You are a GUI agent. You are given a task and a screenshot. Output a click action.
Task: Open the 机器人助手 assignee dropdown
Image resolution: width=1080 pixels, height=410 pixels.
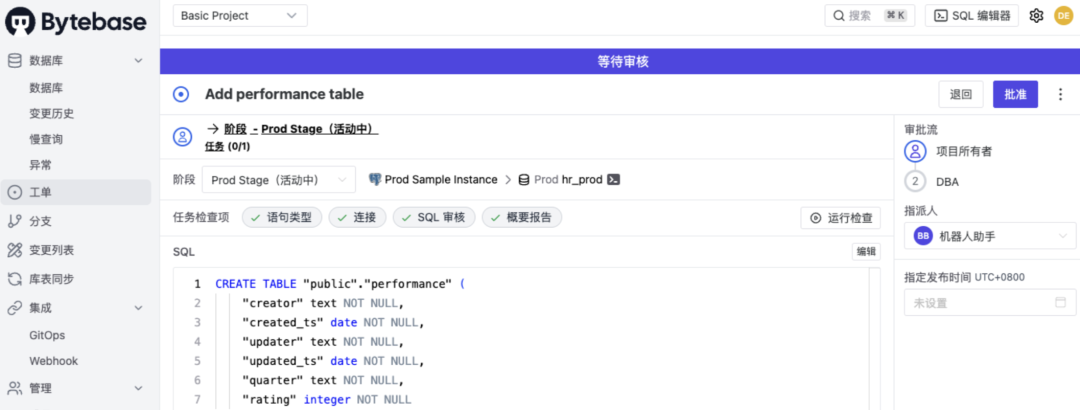pyautogui.click(x=990, y=236)
